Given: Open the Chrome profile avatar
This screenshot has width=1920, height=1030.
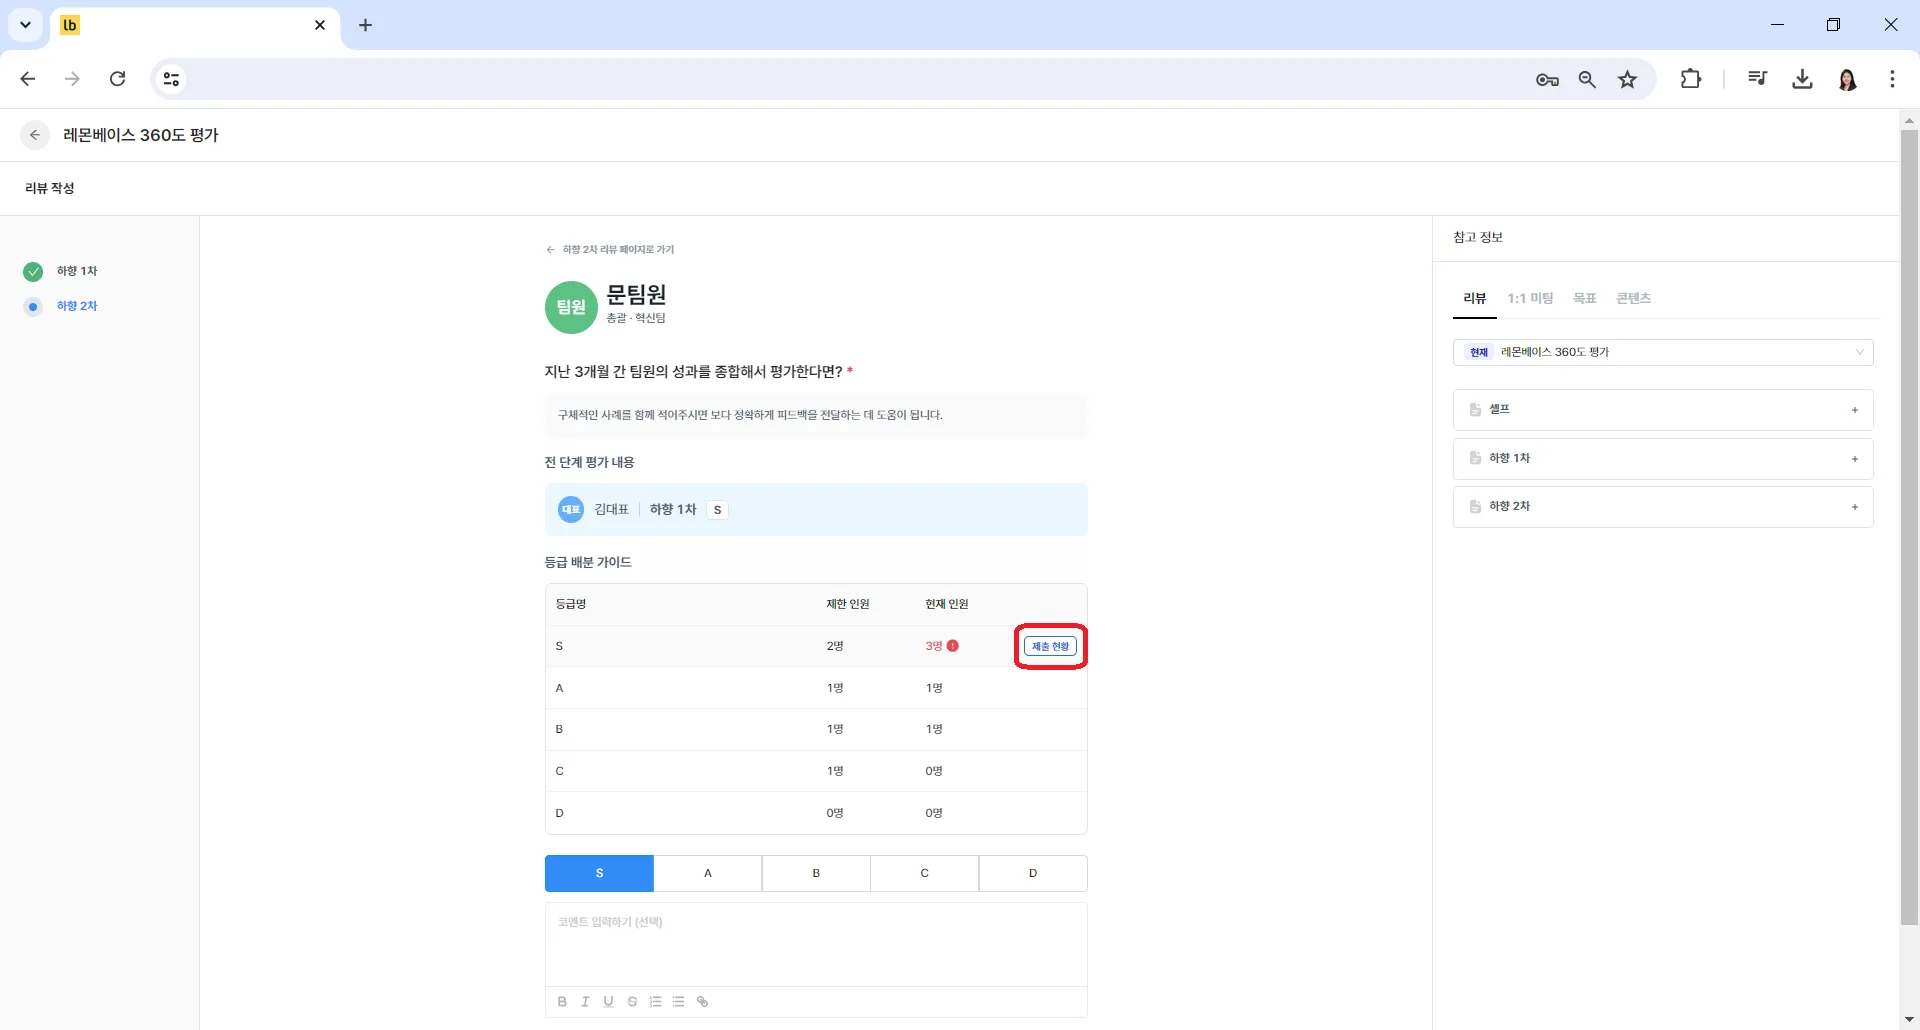Looking at the screenshot, I should [1848, 79].
